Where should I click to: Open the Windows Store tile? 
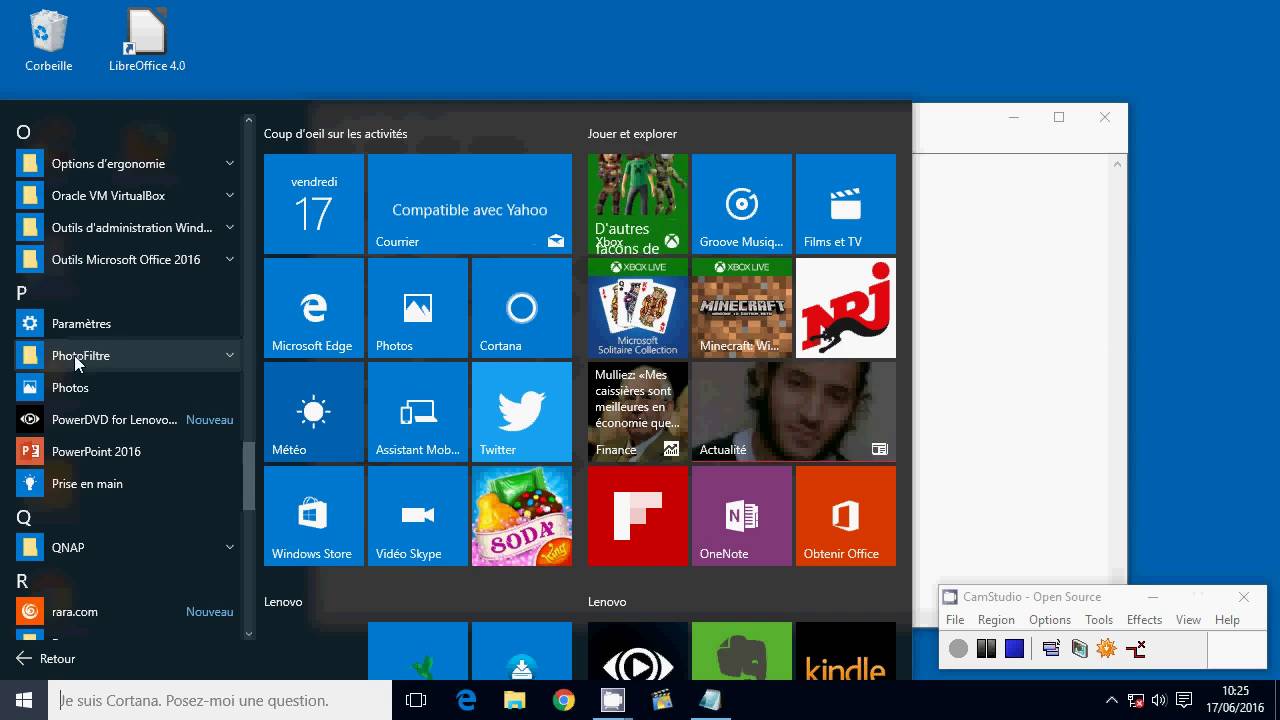point(314,516)
